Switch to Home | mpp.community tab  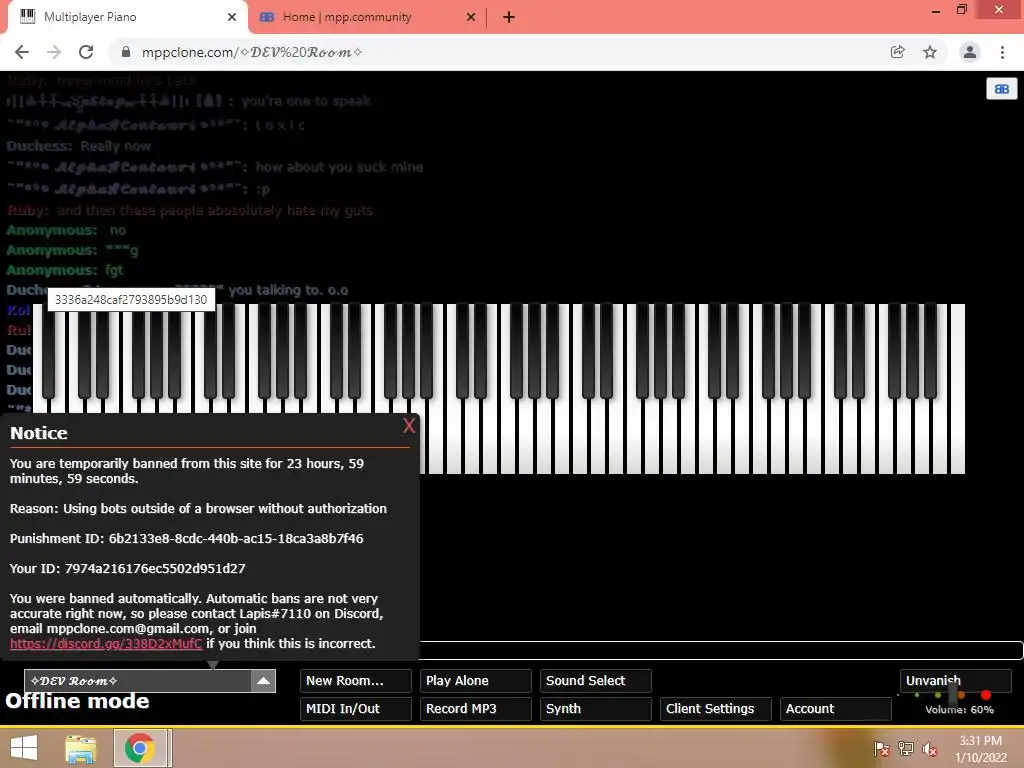pos(347,17)
